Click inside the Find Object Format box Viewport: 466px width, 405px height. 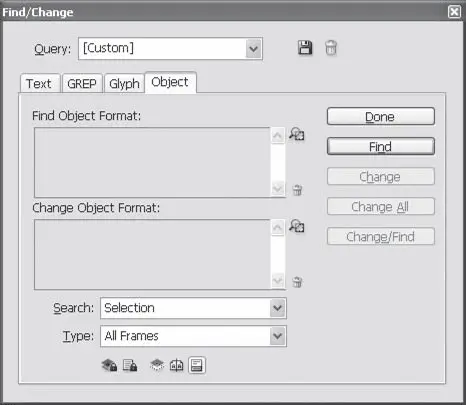tap(152, 162)
